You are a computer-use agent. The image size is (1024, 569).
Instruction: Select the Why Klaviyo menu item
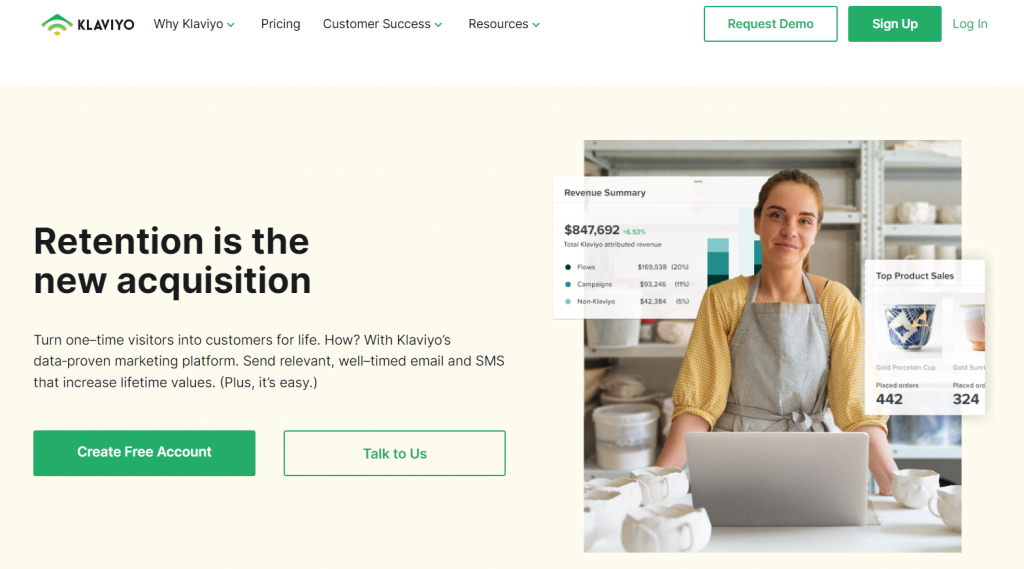point(188,24)
